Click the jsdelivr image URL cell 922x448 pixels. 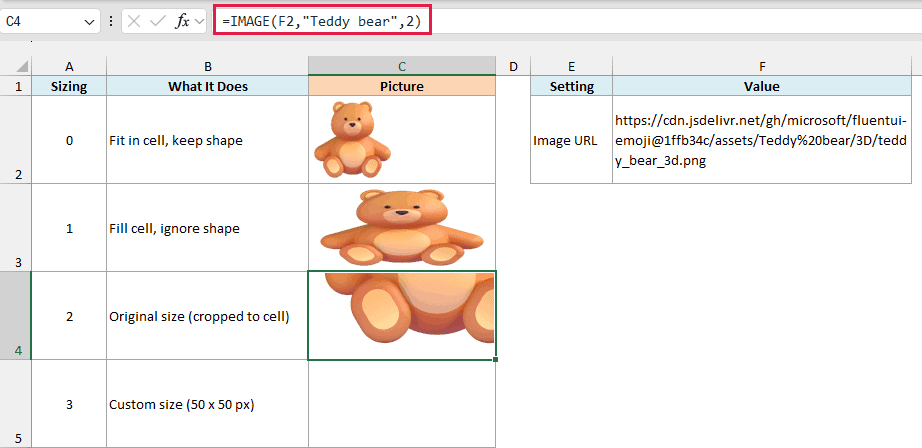click(762, 140)
